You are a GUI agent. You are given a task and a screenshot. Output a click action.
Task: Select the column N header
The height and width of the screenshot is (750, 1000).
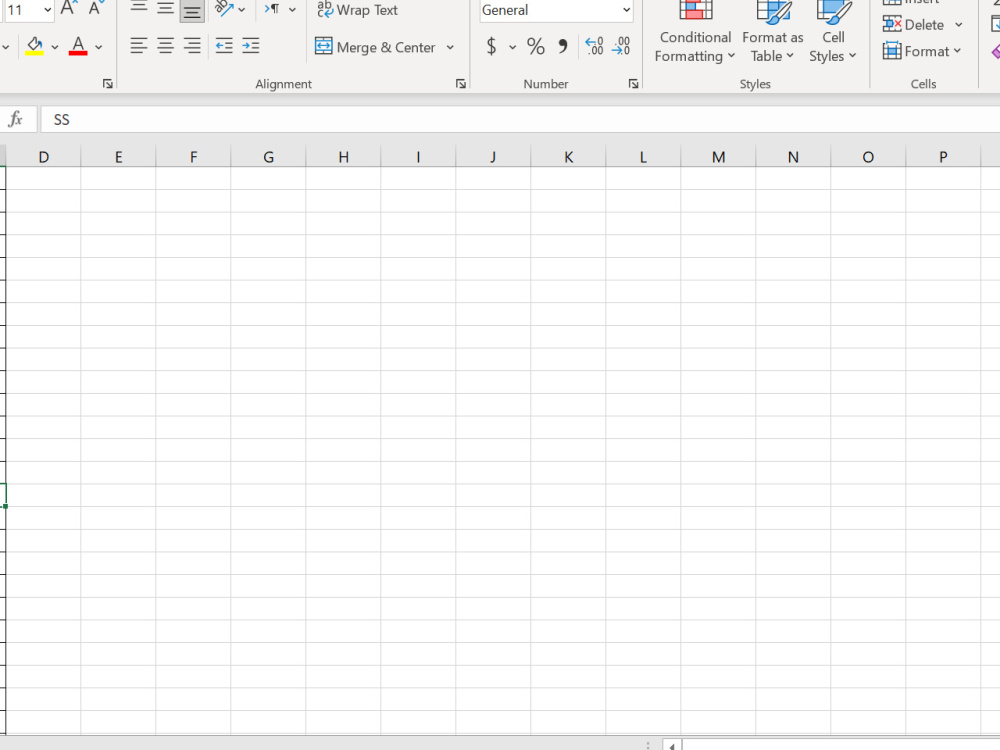pyautogui.click(x=793, y=157)
